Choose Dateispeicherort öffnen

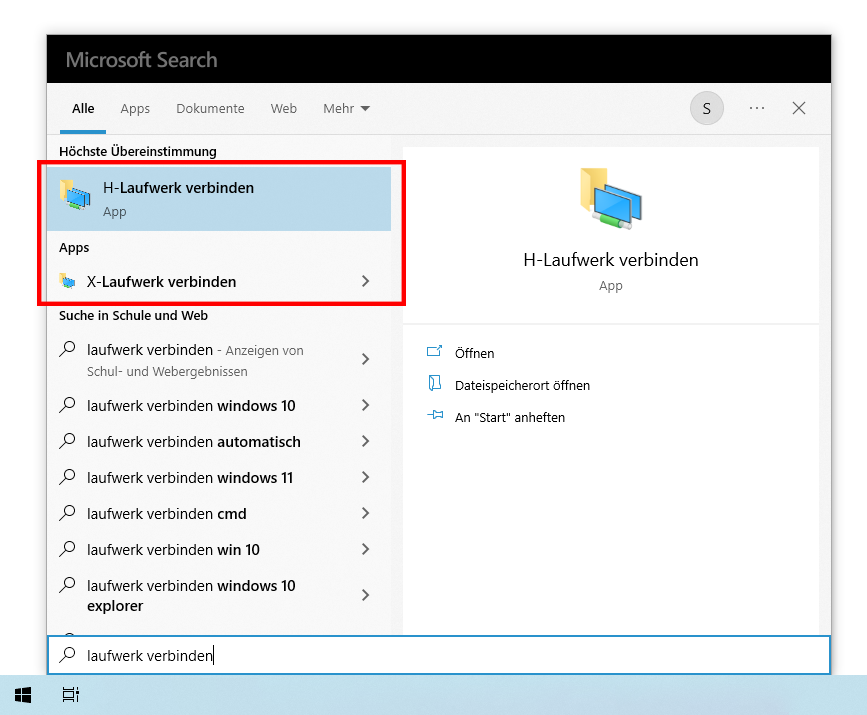point(521,385)
